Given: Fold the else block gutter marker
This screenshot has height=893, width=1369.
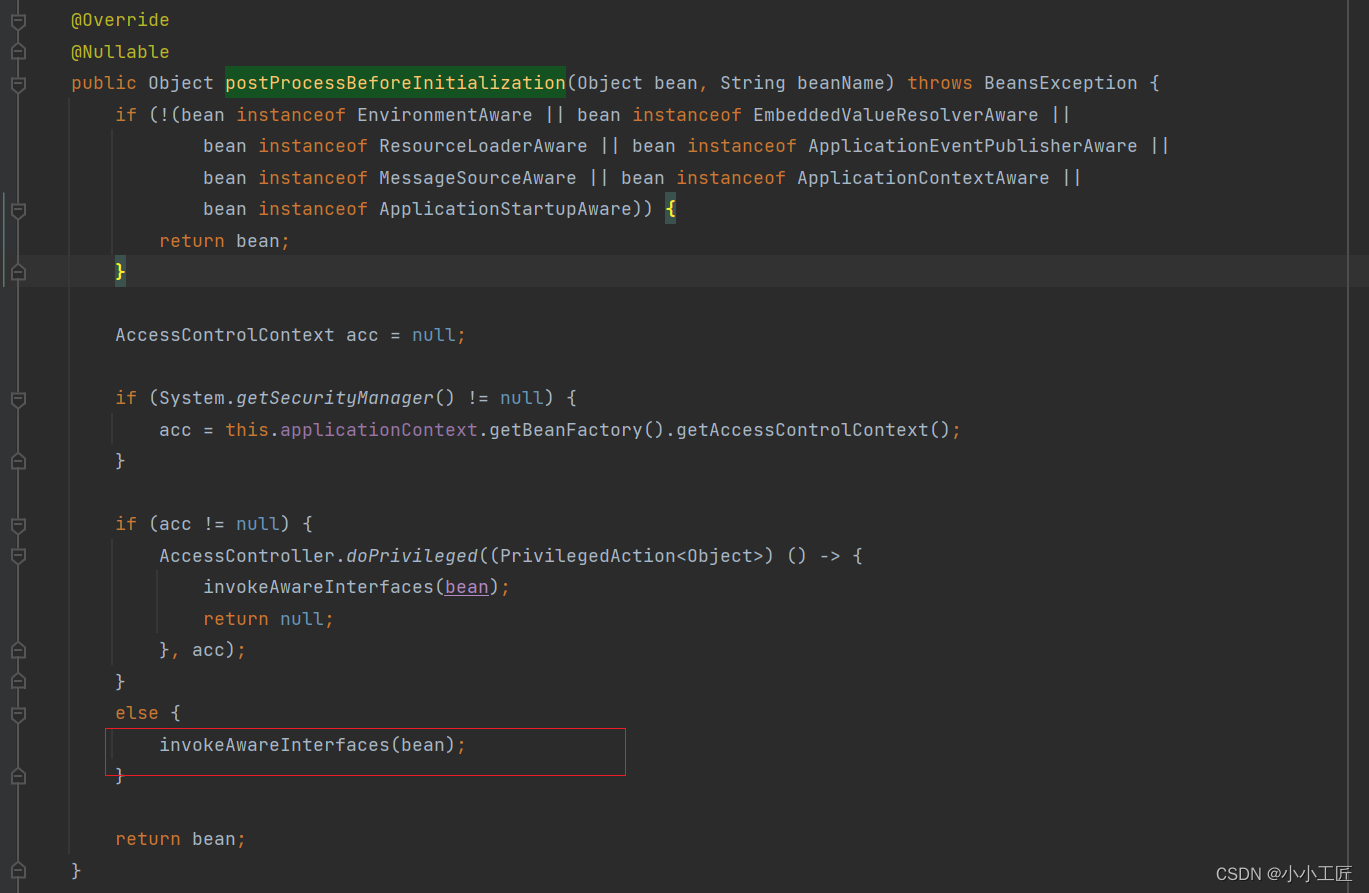Looking at the screenshot, I should tap(18, 714).
